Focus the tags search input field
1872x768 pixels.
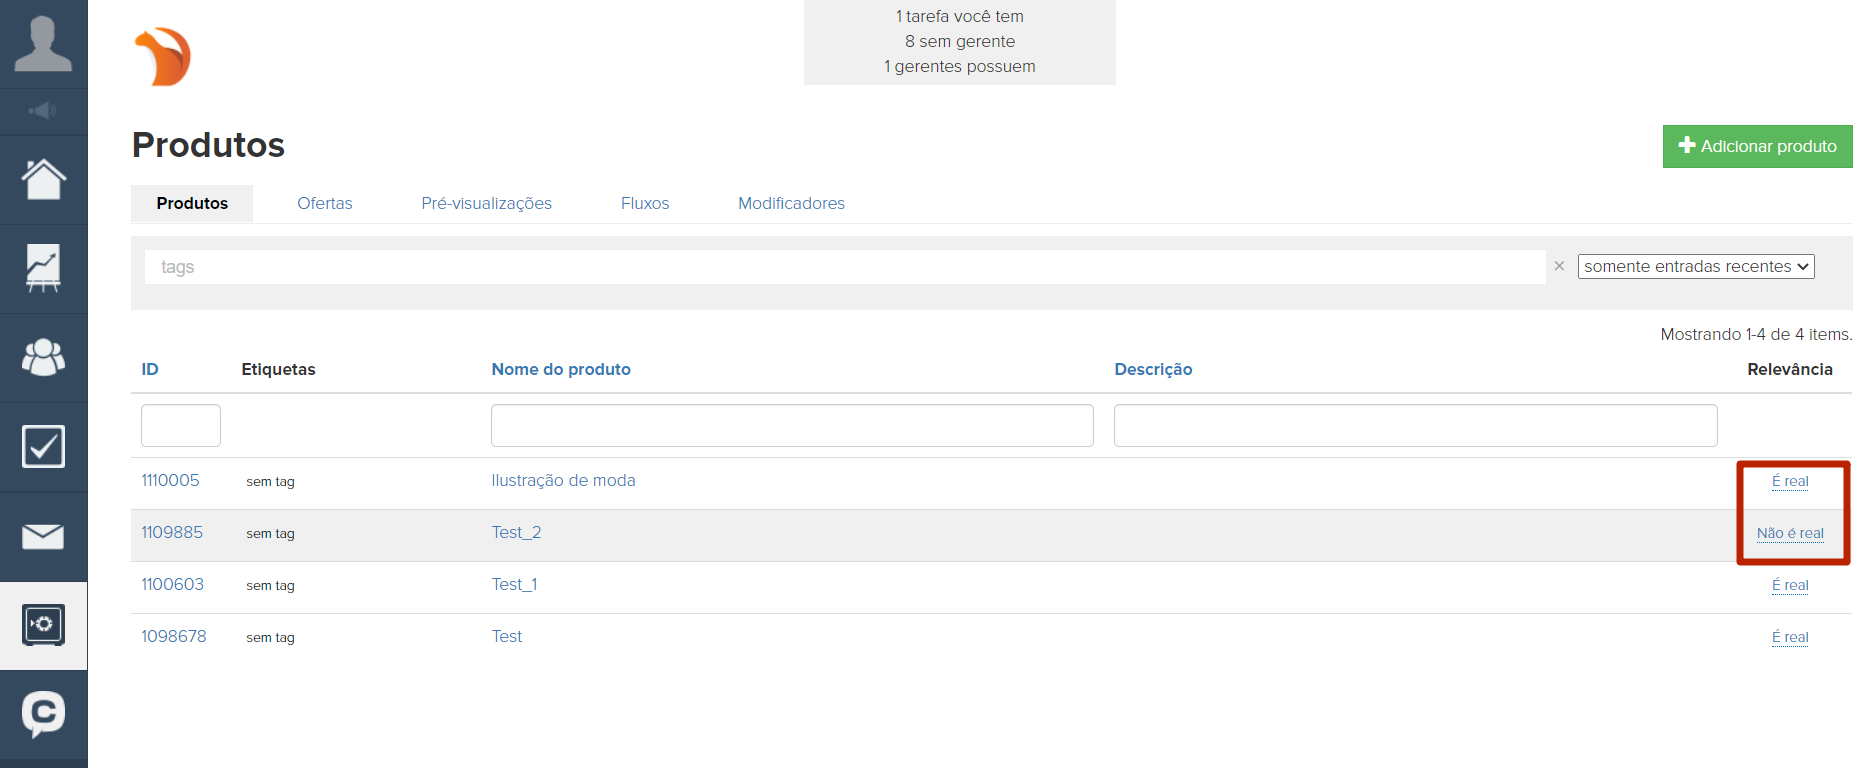coord(844,267)
